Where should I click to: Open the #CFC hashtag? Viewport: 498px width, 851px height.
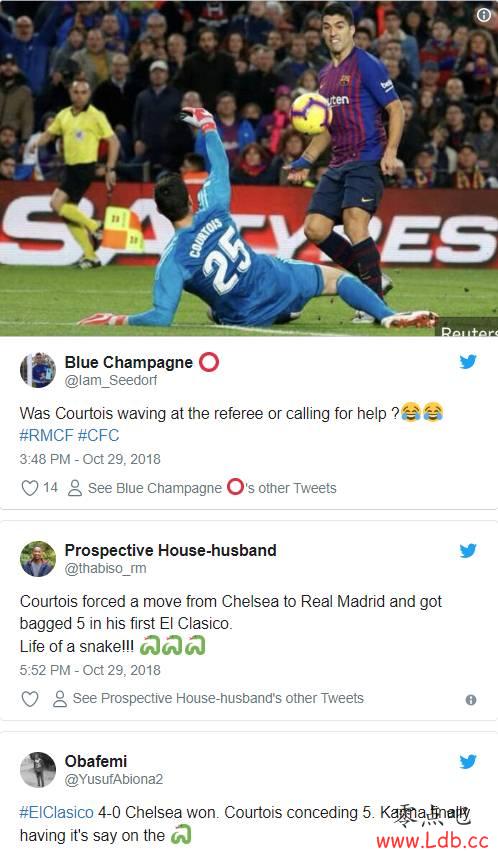point(98,435)
